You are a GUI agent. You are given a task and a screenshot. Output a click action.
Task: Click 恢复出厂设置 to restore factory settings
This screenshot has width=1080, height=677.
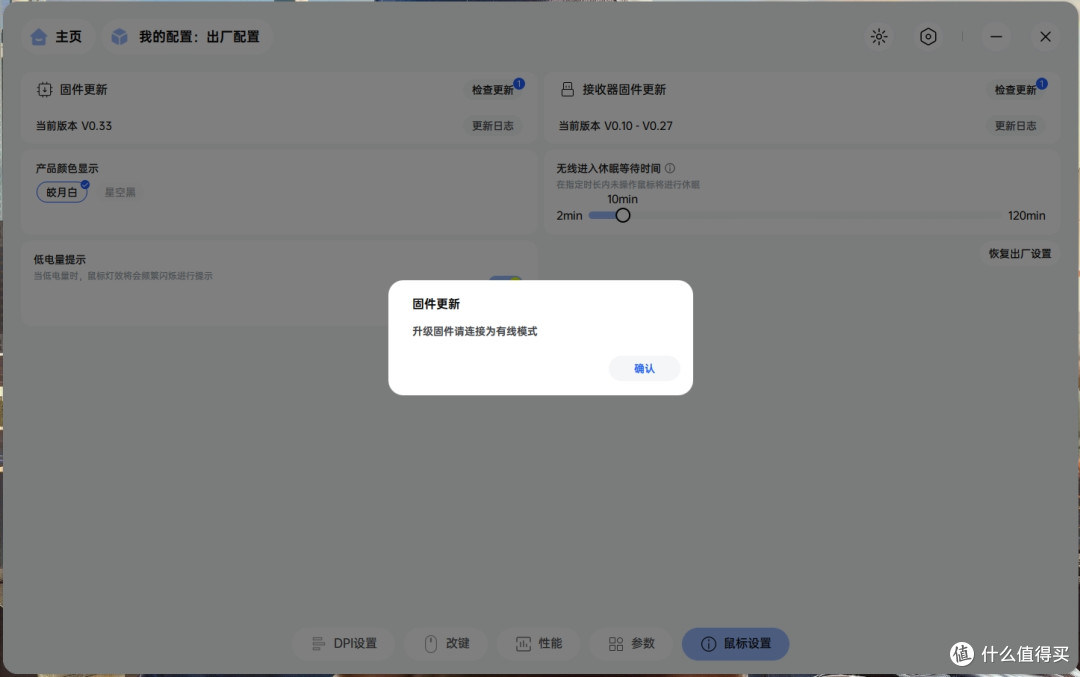(1019, 253)
